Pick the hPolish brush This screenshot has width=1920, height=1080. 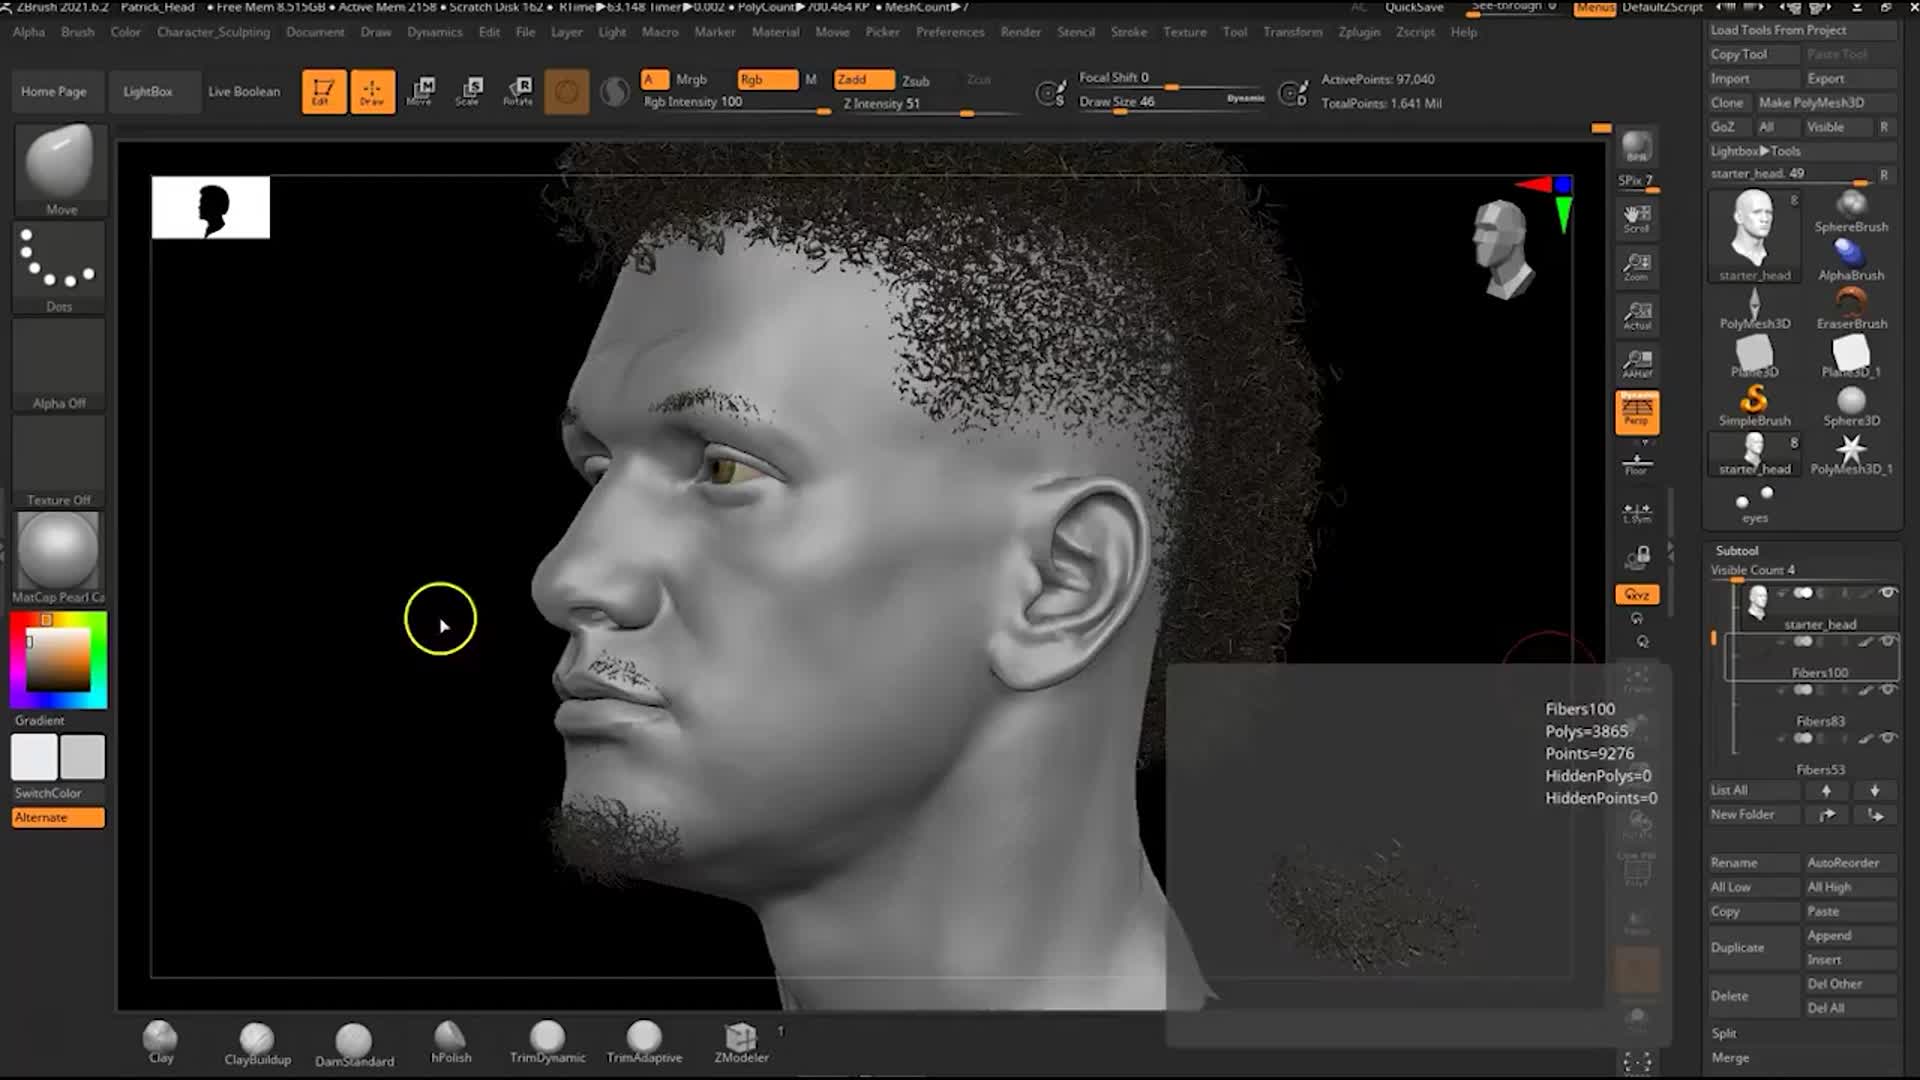451,1042
